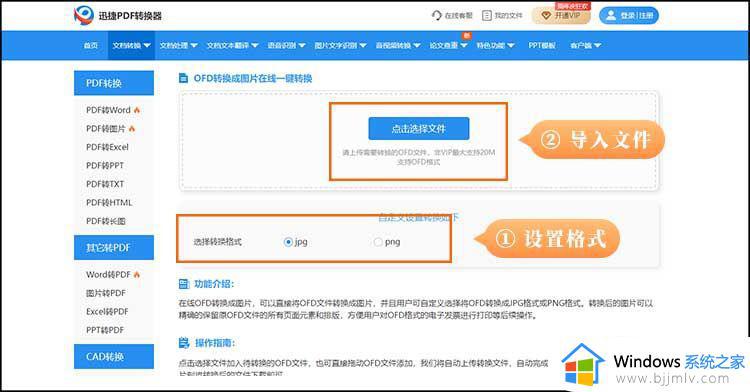Click the icon before 操作指南 heading
The height and width of the screenshot is (392, 750).
coord(184,343)
